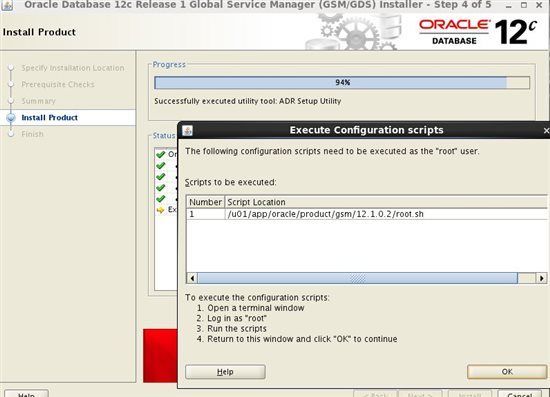
Task: Click the right arrow of horizontal scrollbar
Action: tap(542, 278)
